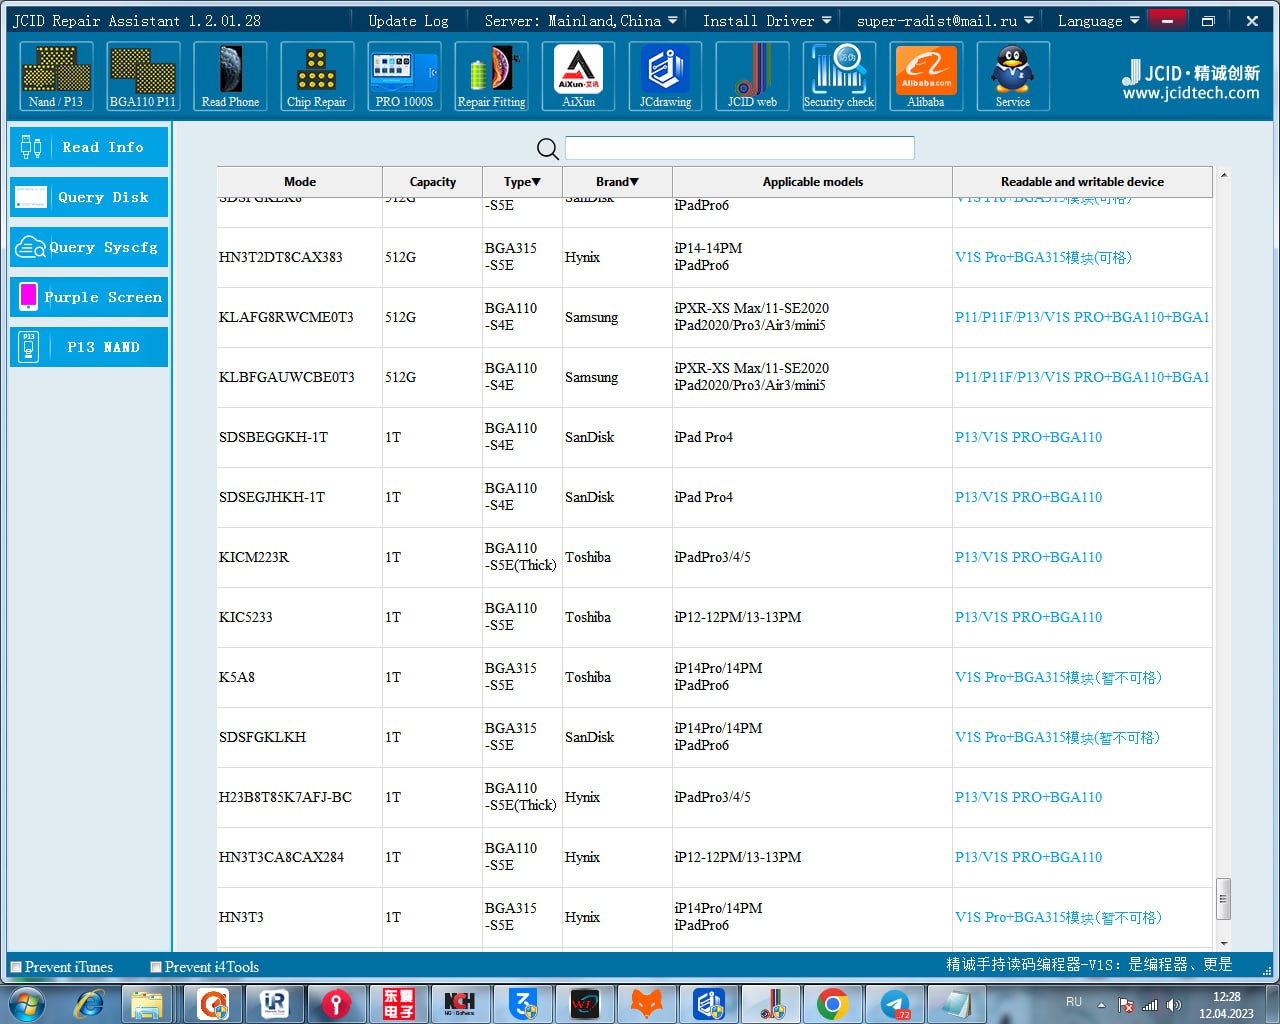Launch AiXun shortcut
This screenshot has height=1024, width=1280.
click(578, 76)
